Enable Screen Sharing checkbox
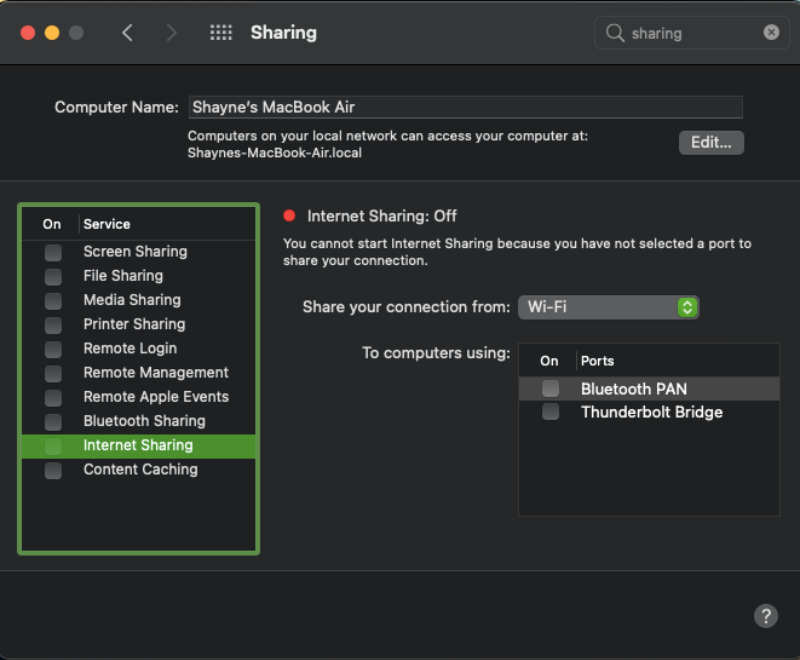800x660 pixels. pos(51,252)
